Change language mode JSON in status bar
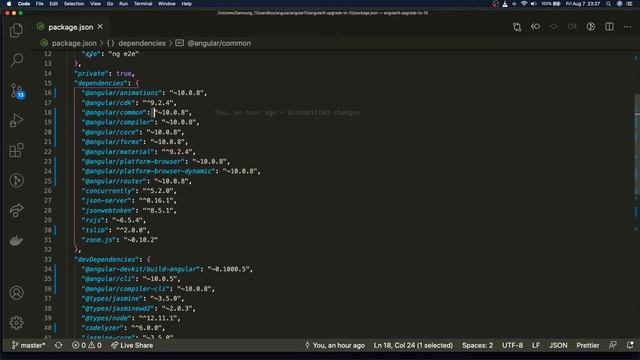Image resolution: width=640 pixels, height=360 pixels. (558, 345)
